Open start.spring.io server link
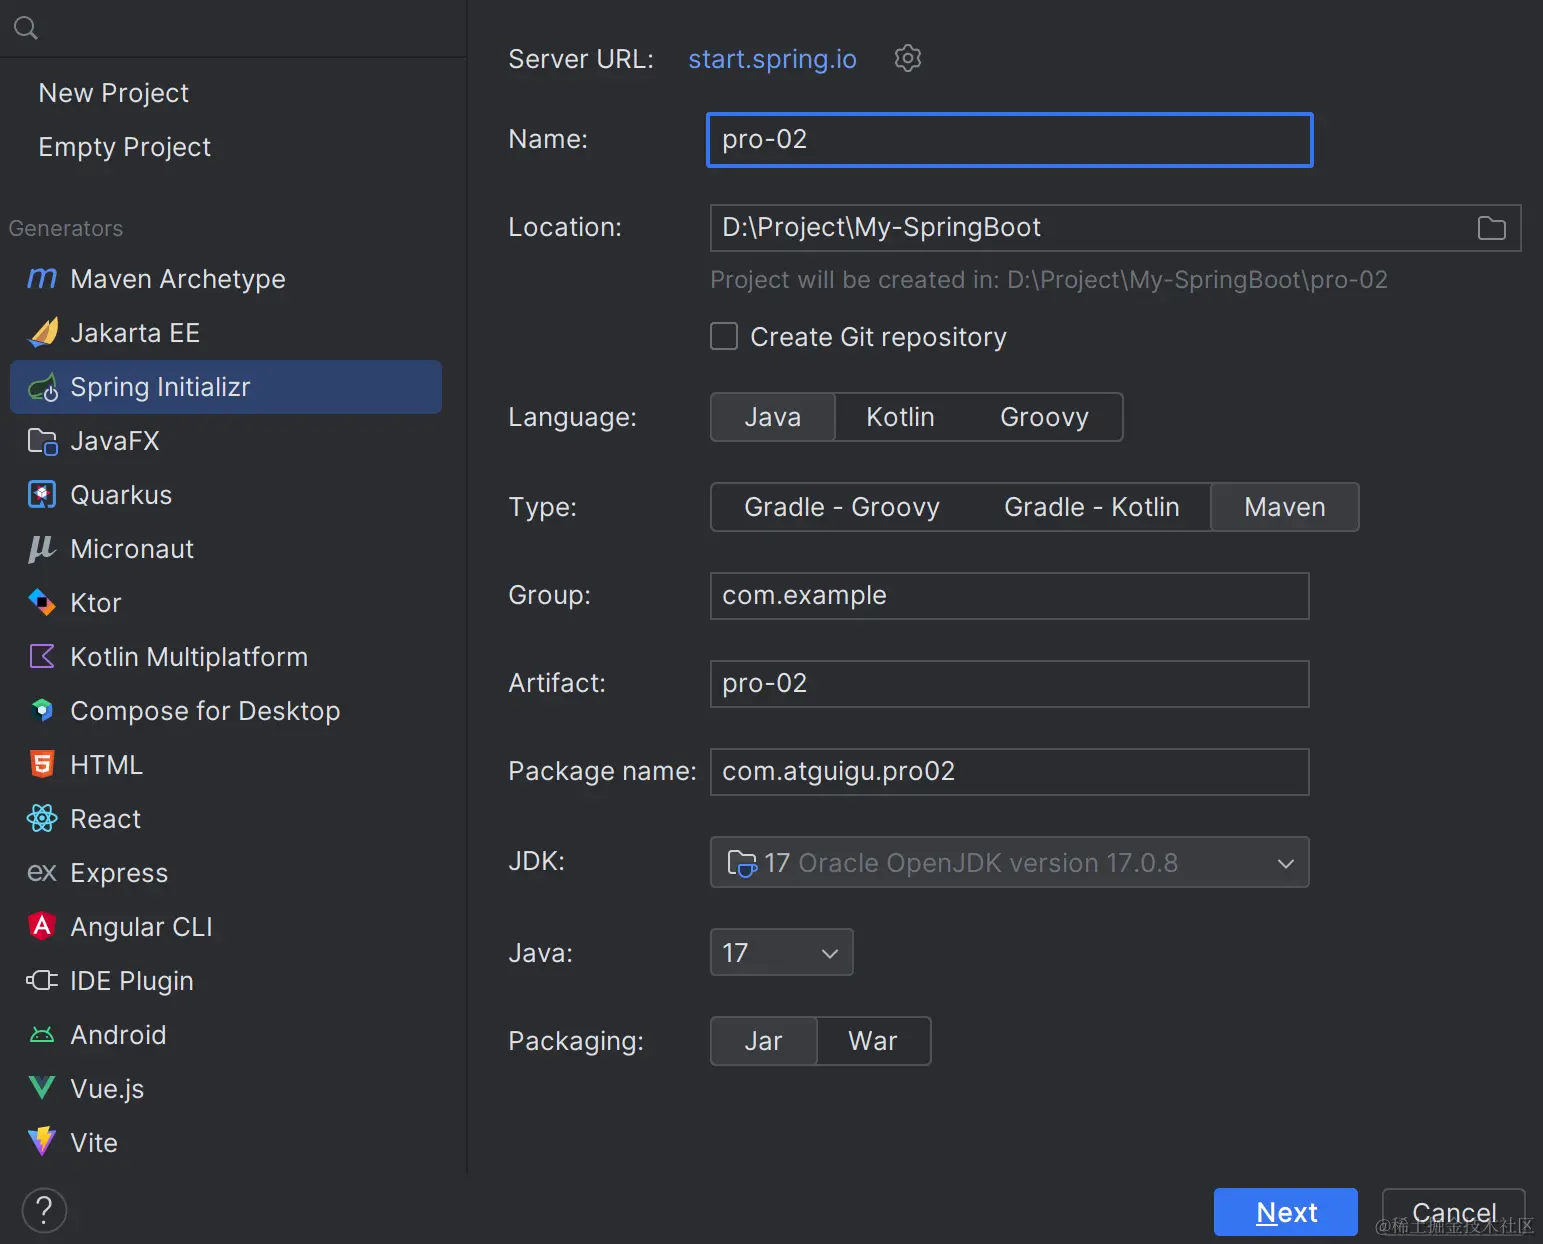 [x=772, y=59]
